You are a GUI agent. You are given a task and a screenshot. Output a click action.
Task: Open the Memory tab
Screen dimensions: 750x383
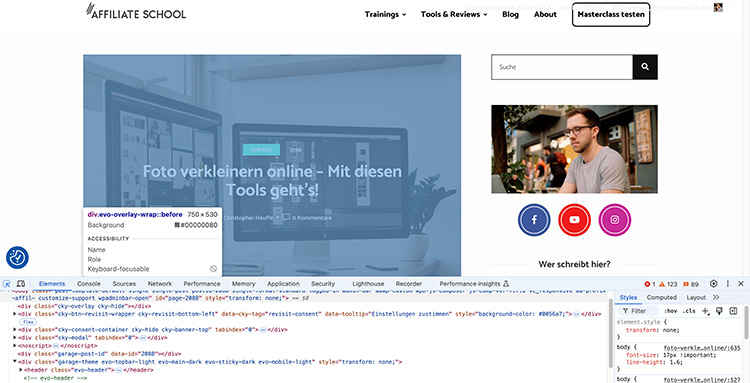pos(243,284)
